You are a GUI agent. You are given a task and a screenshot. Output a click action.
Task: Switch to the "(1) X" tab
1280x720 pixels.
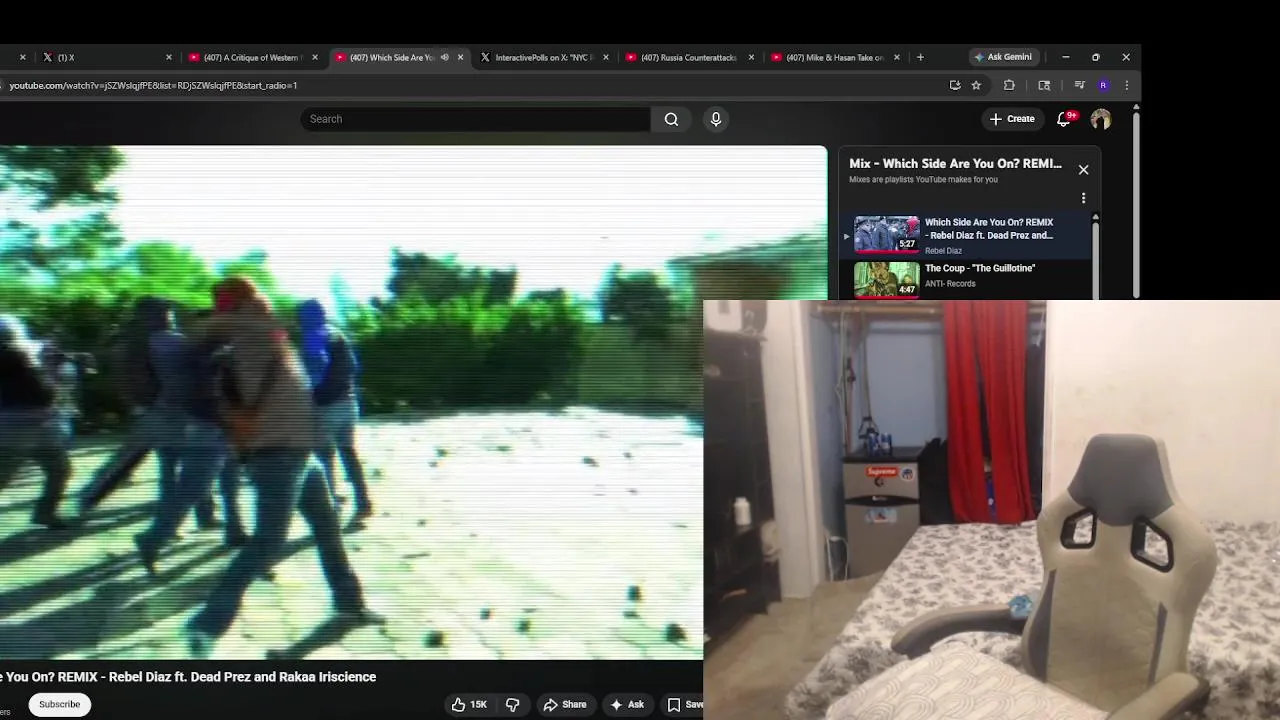point(105,57)
